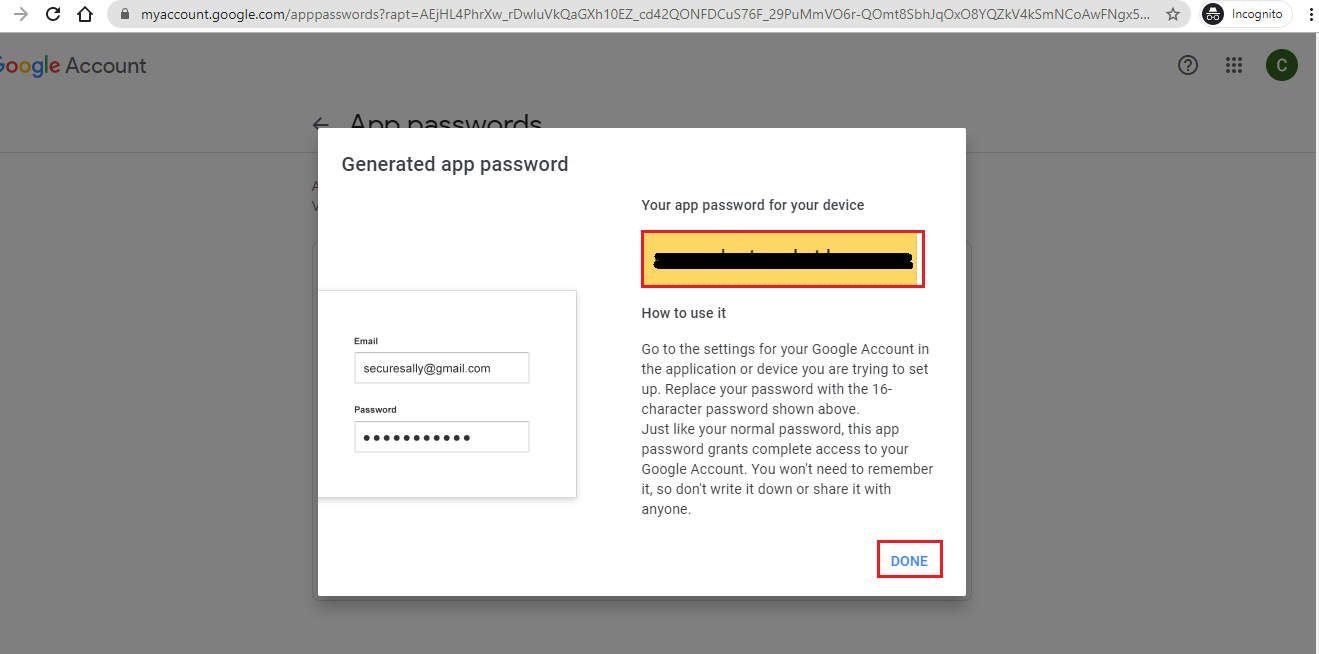Click the securesally@gmail.com email field
Viewport: 1319px width, 654px height.
point(441,368)
